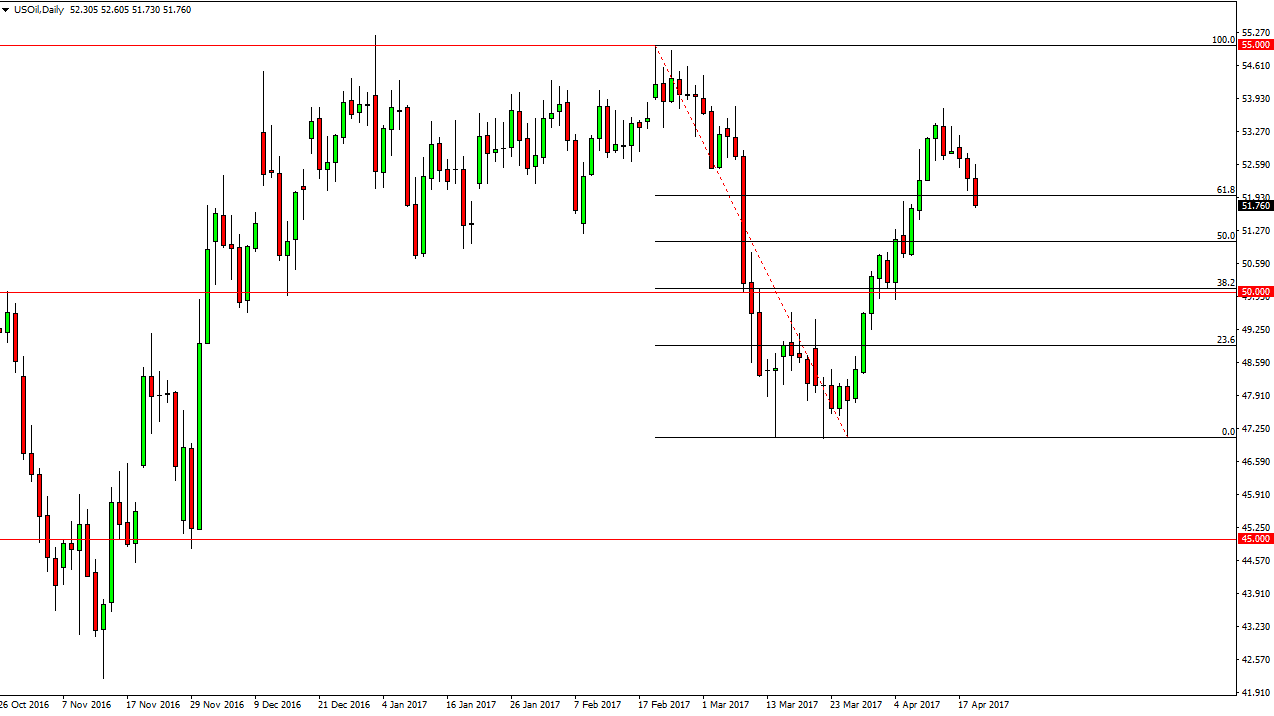Click the 38.2 Fibonacci level label

coord(1225,283)
